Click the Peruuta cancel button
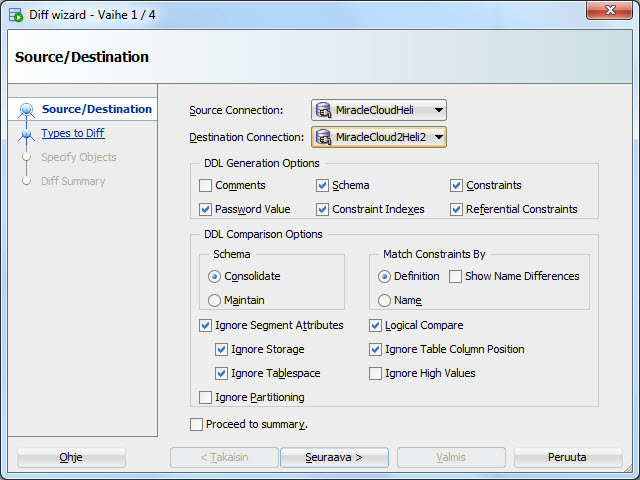This screenshot has width=640, height=480. 568,457
